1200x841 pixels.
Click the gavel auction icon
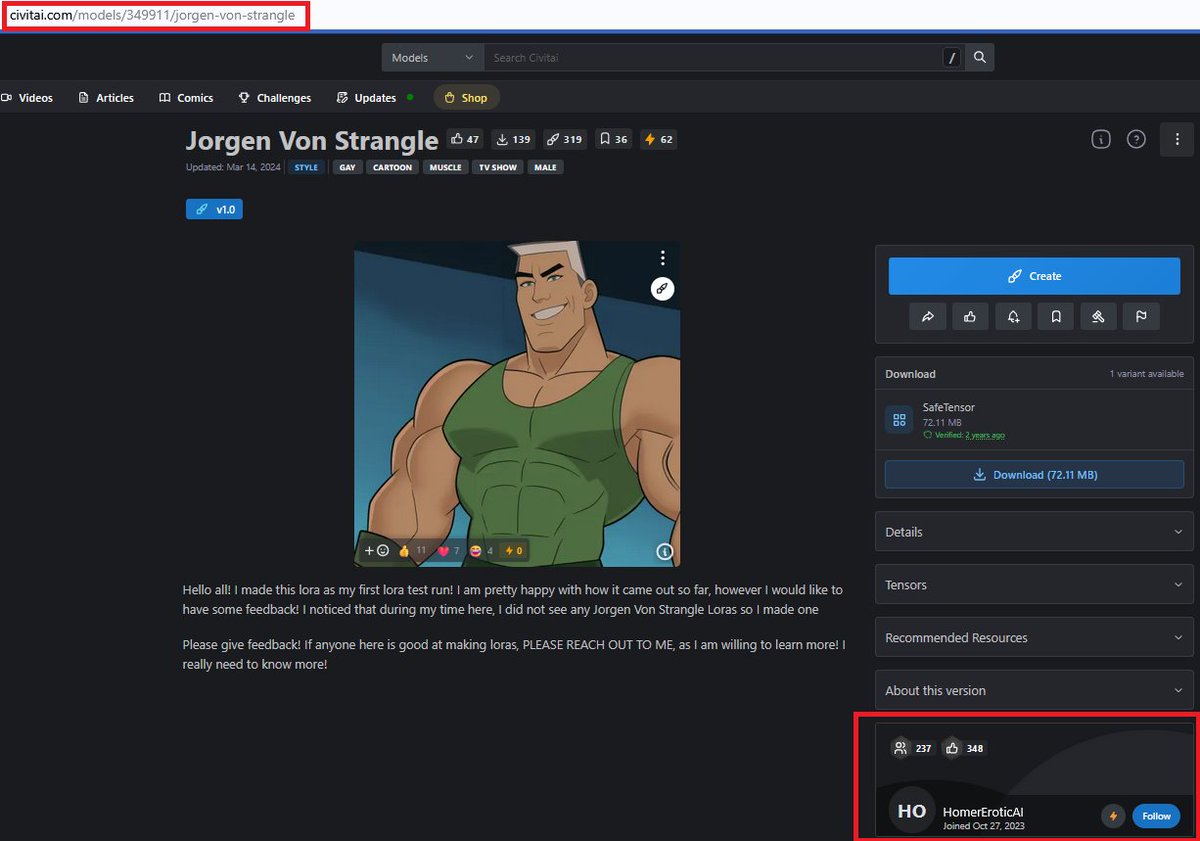1098,317
